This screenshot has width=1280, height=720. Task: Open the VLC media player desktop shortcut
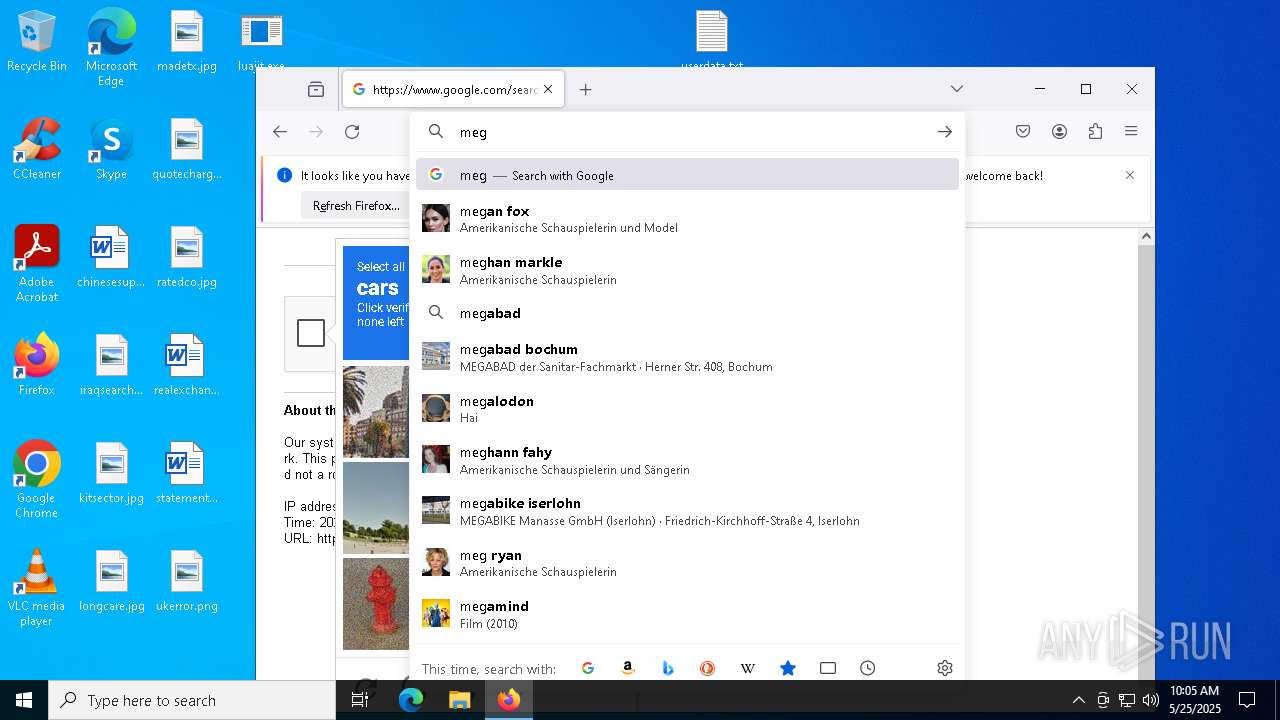click(x=37, y=588)
